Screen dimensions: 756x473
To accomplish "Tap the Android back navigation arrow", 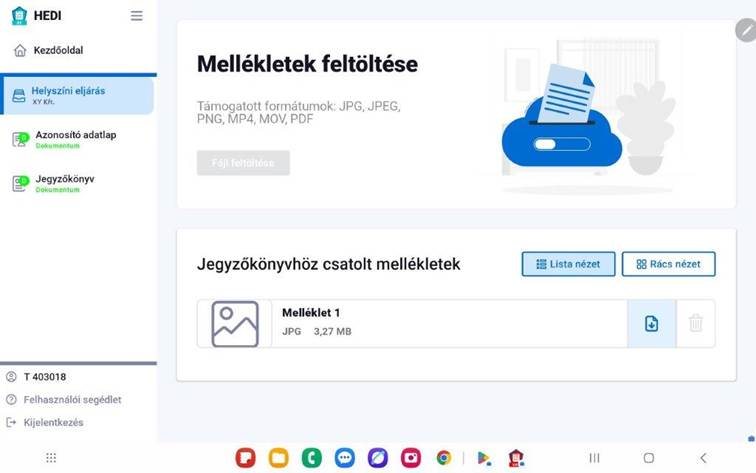I will (x=703, y=458).
